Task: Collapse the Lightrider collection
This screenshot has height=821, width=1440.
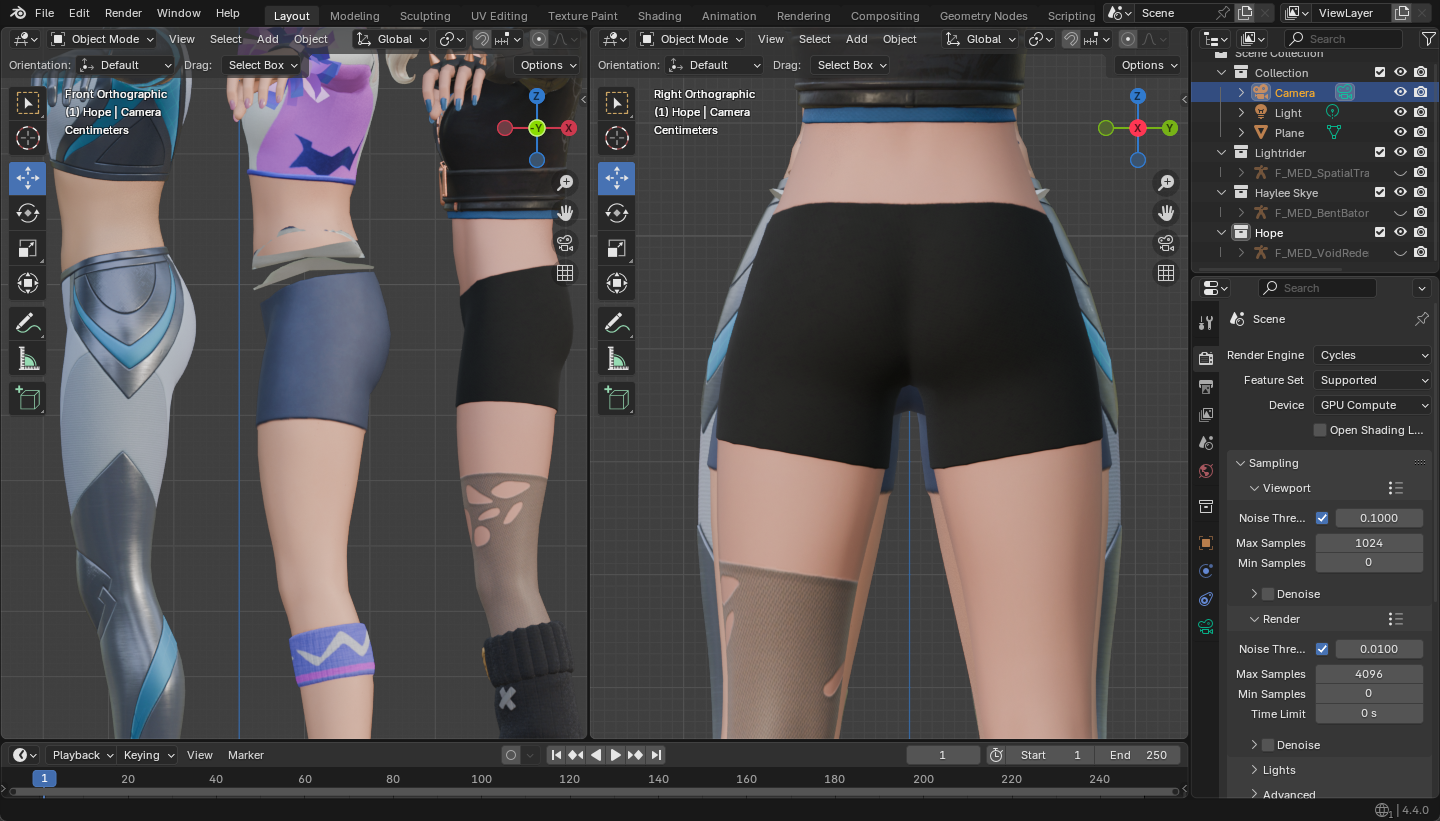Action: tap(1221, 152)
